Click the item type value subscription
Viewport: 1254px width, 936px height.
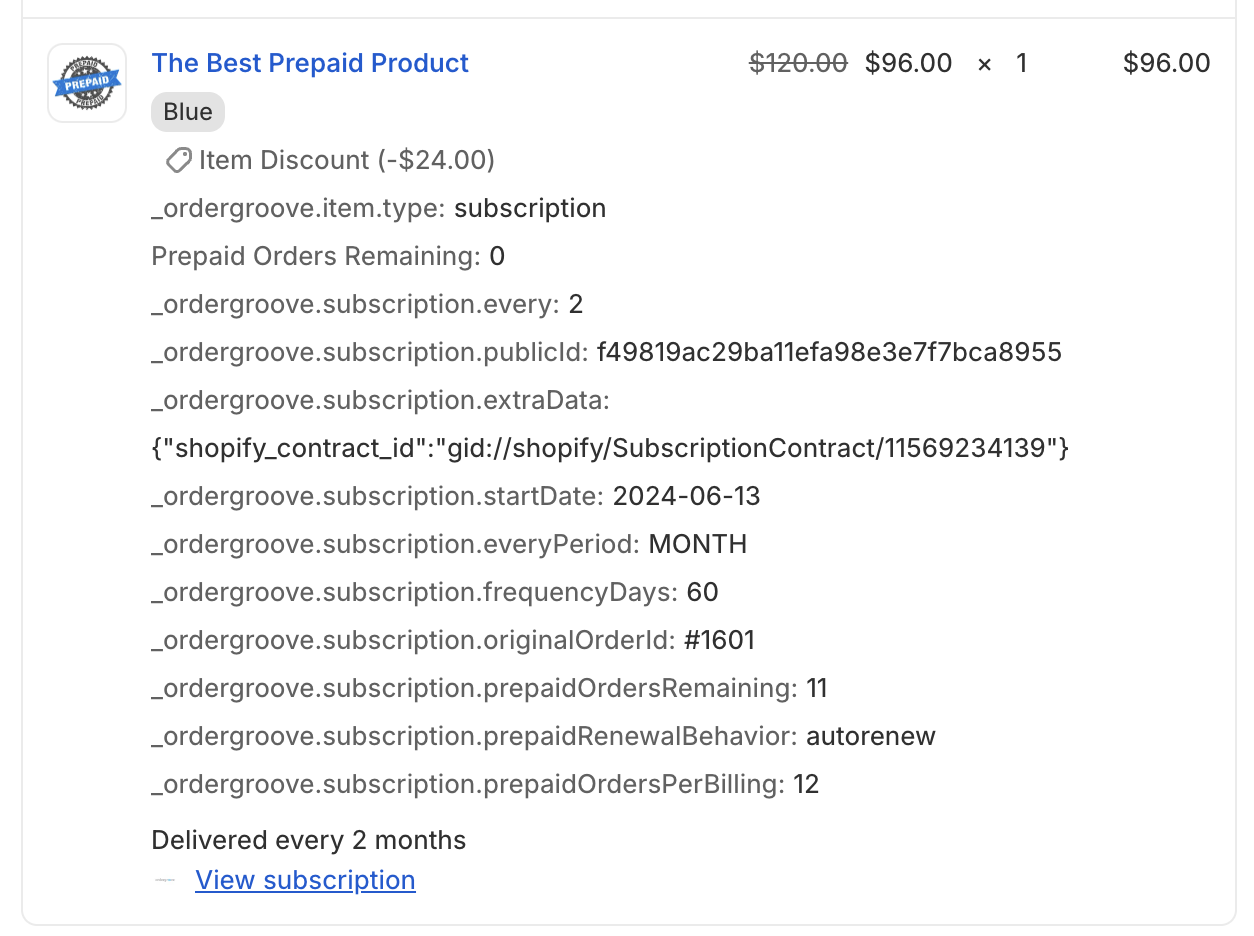(x=530, y=208)
